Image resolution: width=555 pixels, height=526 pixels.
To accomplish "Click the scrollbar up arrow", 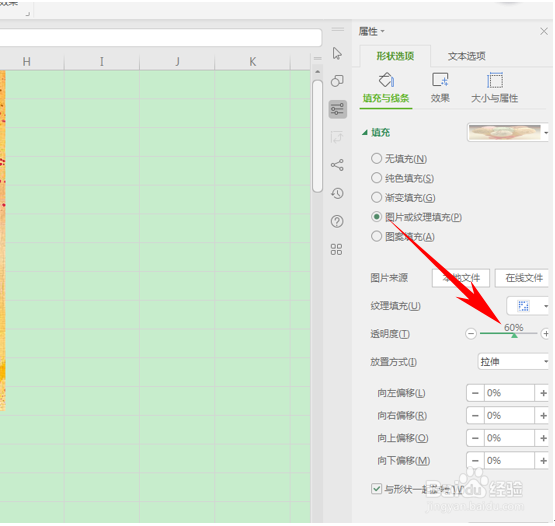I will (x=317, y=72).
